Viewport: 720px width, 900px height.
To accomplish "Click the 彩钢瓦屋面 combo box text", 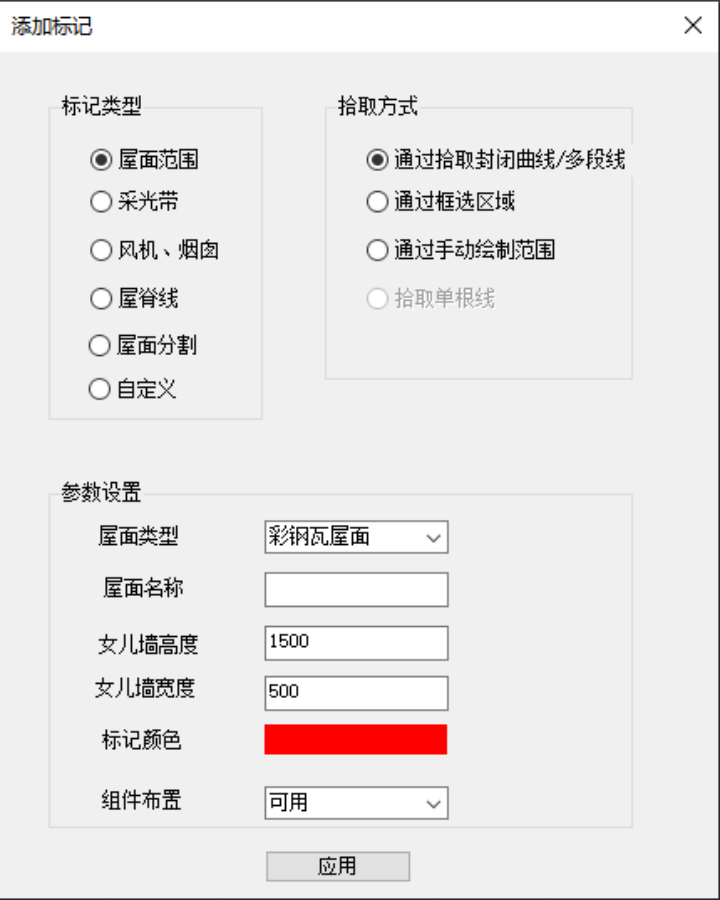I will 320,537.
